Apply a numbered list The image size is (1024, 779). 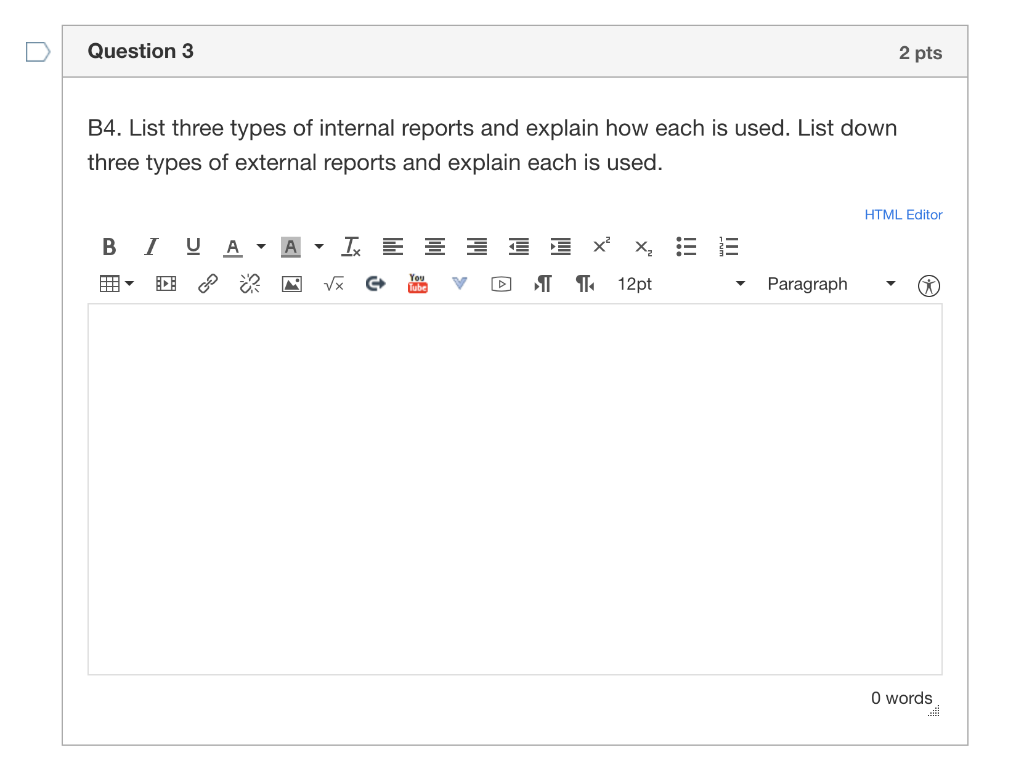[x=728, y=247]
